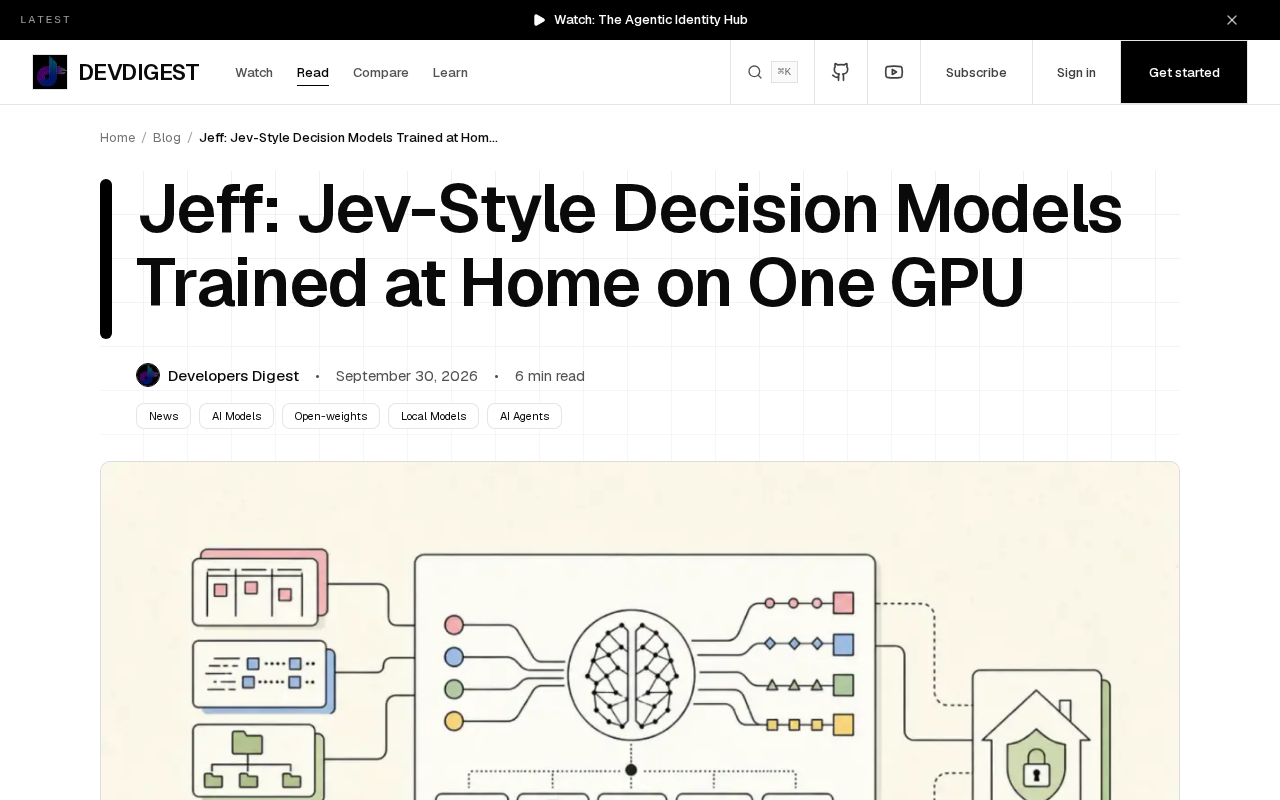
Task: Click the September 30, 2026 date
Action: 407,376
